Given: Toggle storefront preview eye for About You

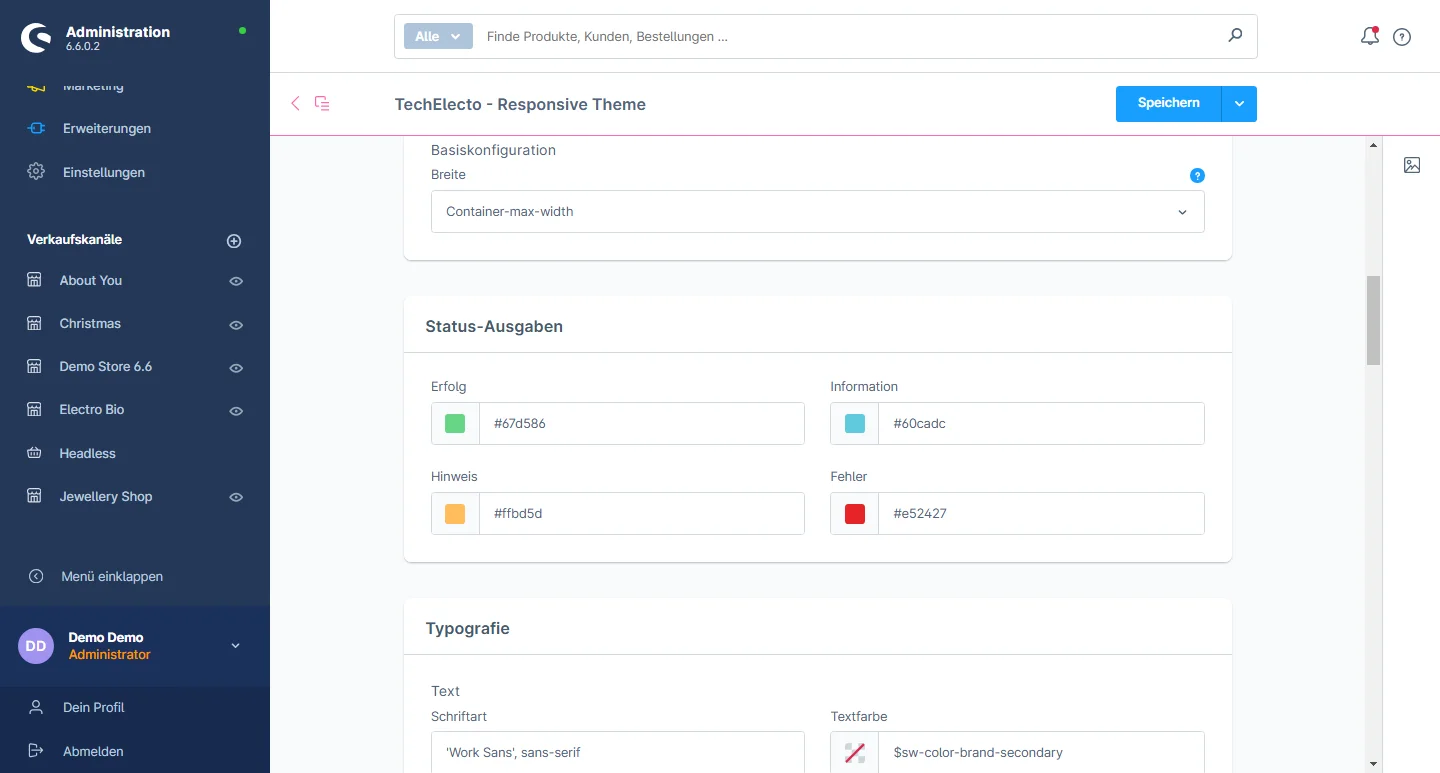Looking at the screenshot, I should coord(236,282).
